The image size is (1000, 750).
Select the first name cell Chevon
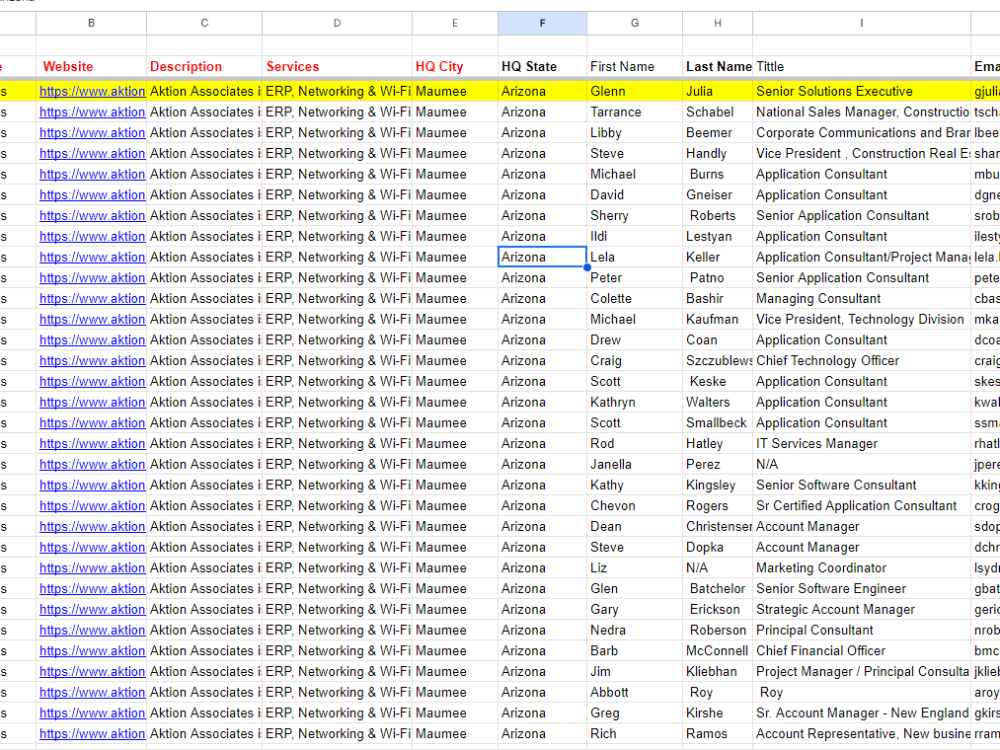click(635, 506)
